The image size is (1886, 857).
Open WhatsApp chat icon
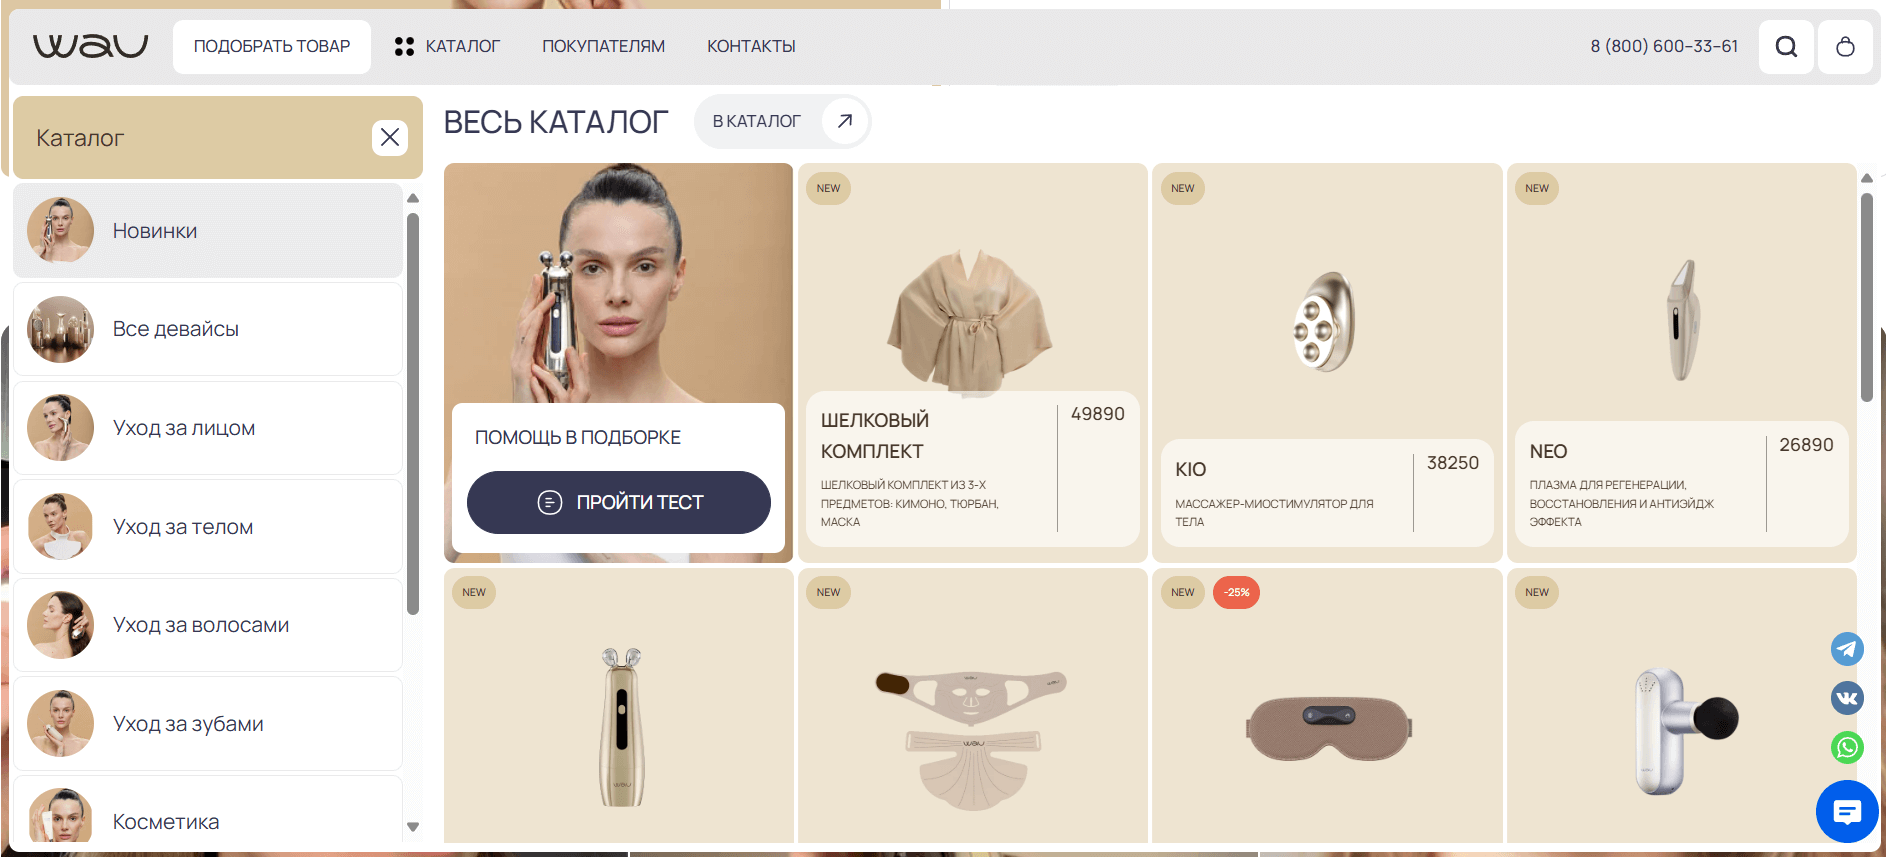(1847, 747)
